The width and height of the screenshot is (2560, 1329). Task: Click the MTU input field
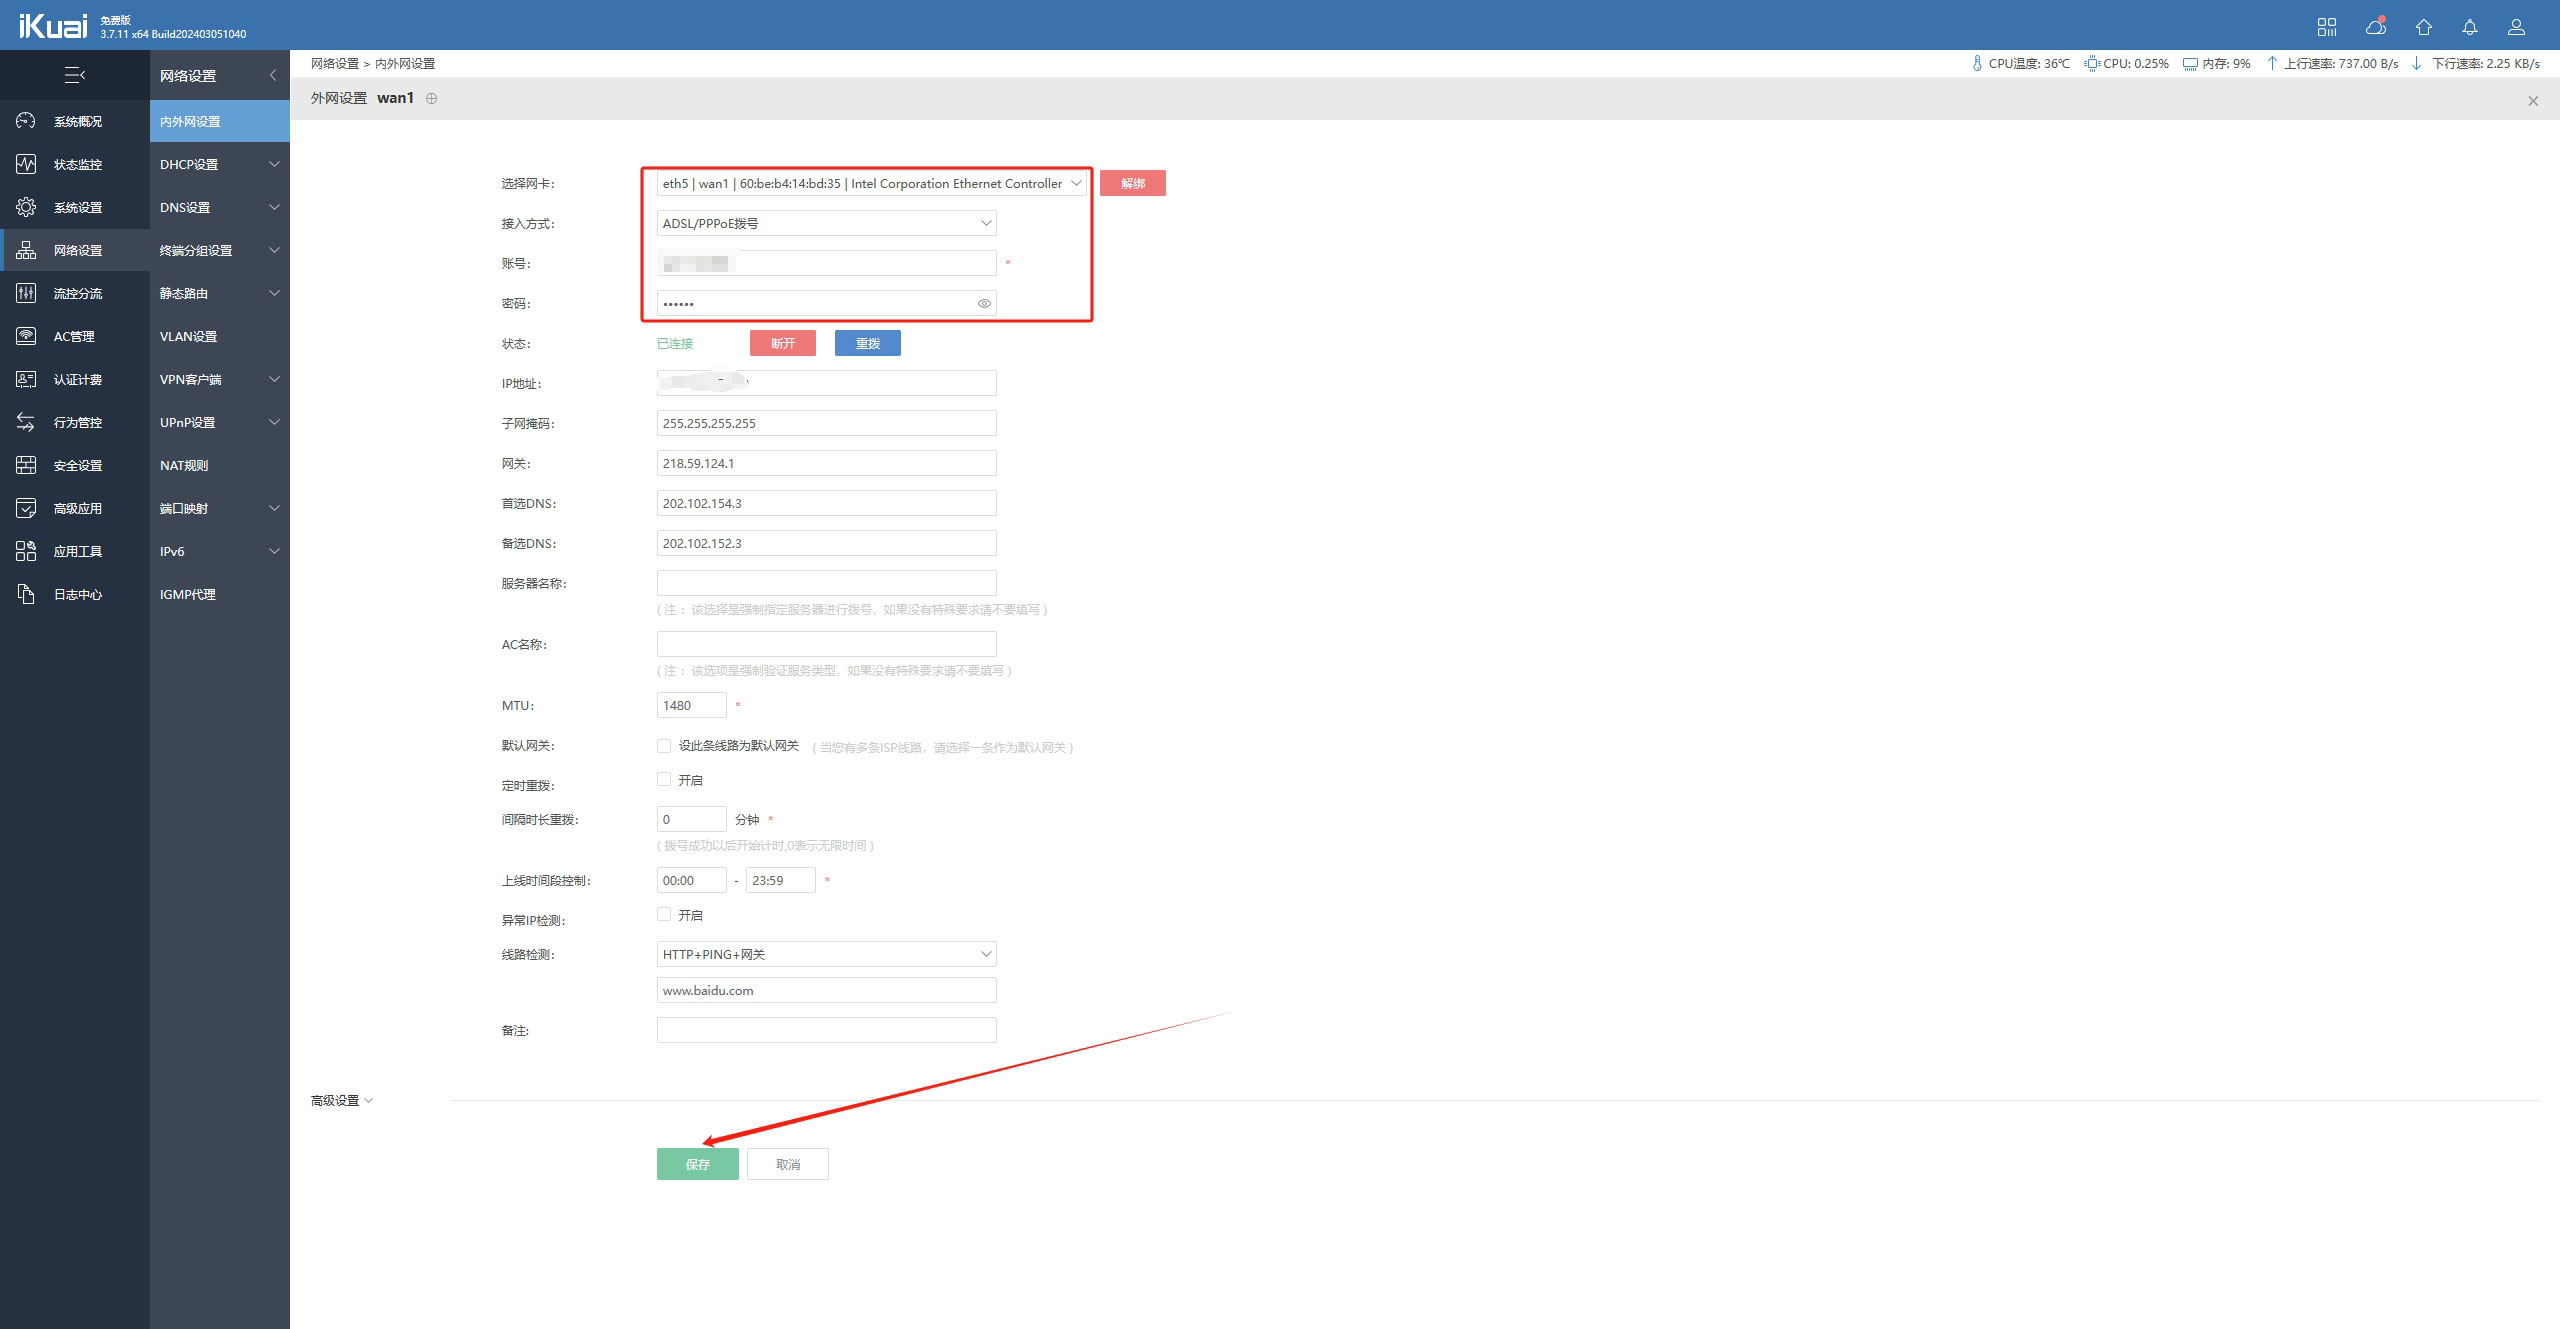pyautogui.click(x=691, y=705)
